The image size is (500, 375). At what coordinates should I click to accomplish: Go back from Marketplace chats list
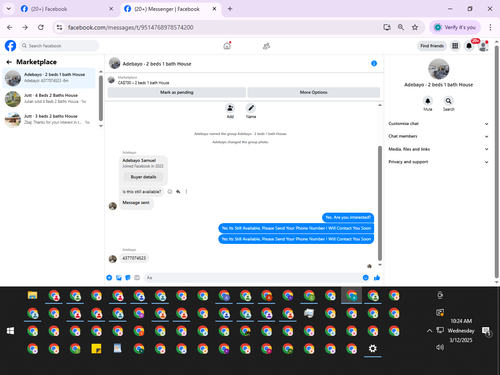[x=9, y=62]
